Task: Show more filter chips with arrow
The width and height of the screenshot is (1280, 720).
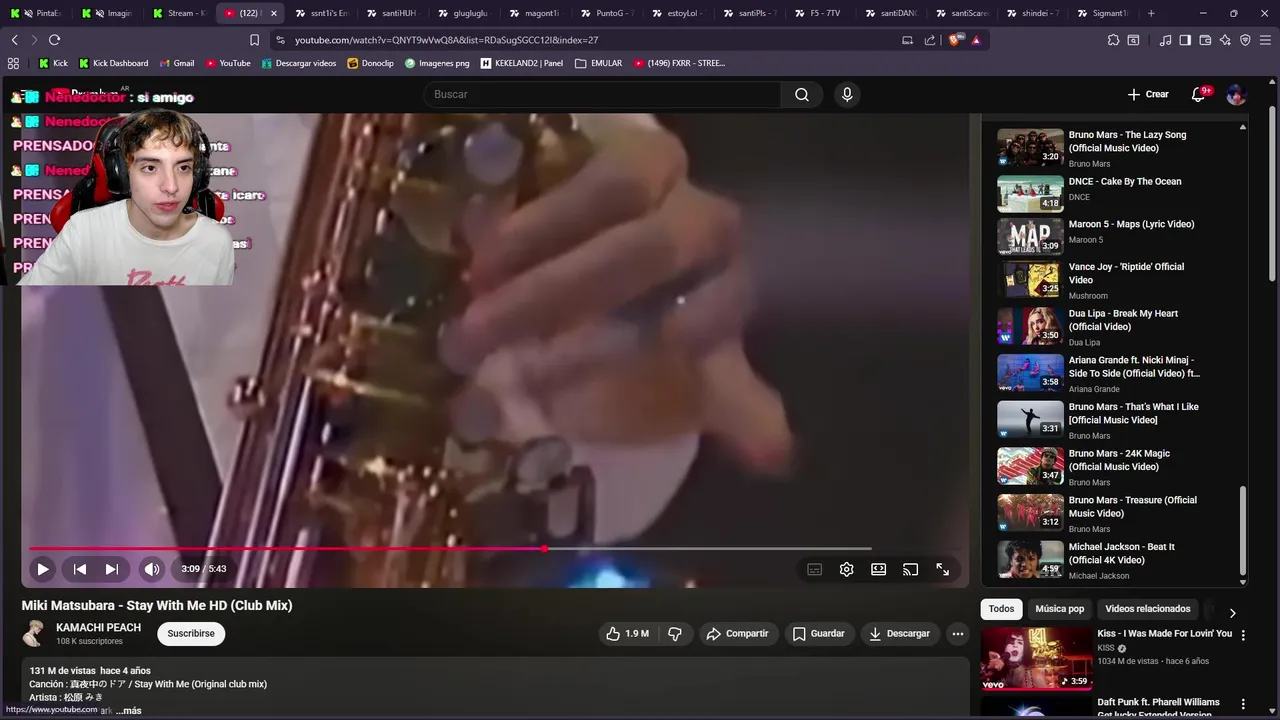Action: pos(1232,613)
